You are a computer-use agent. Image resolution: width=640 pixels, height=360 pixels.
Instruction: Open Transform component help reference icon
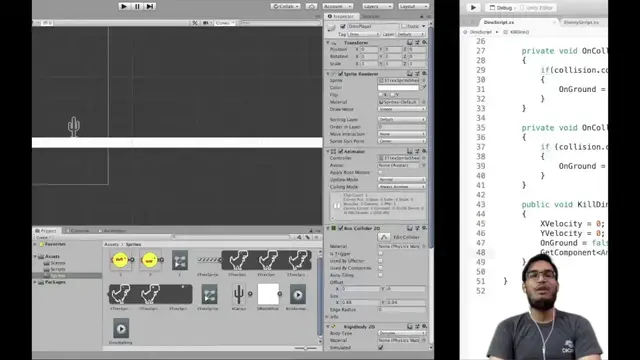410,42
